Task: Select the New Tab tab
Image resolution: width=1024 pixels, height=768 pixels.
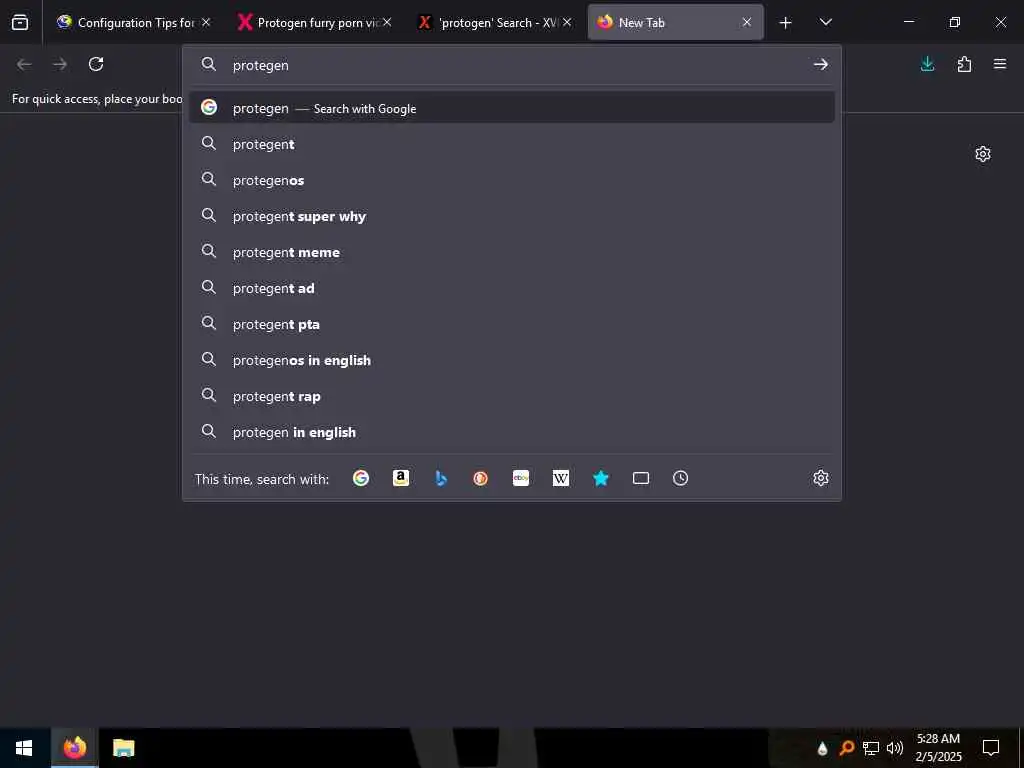Action: (x=675, y=22)
